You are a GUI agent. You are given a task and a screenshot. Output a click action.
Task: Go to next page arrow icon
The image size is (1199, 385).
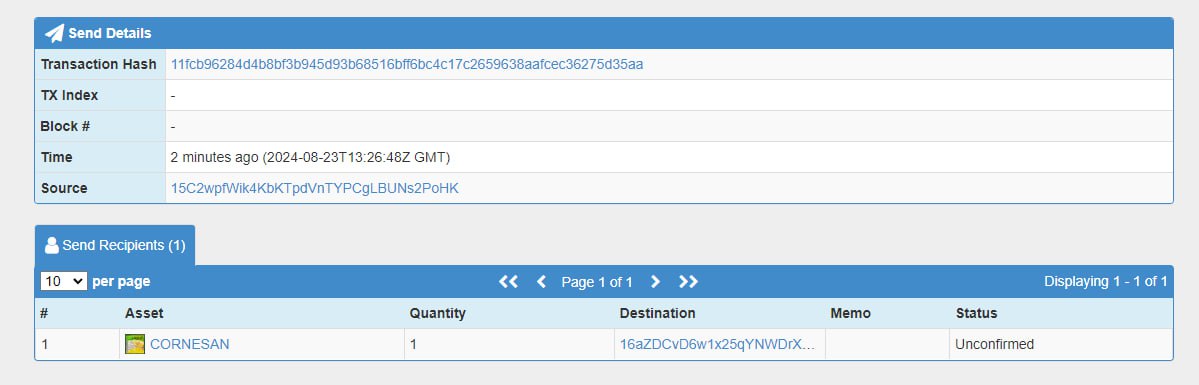click(x=655, y=282)
